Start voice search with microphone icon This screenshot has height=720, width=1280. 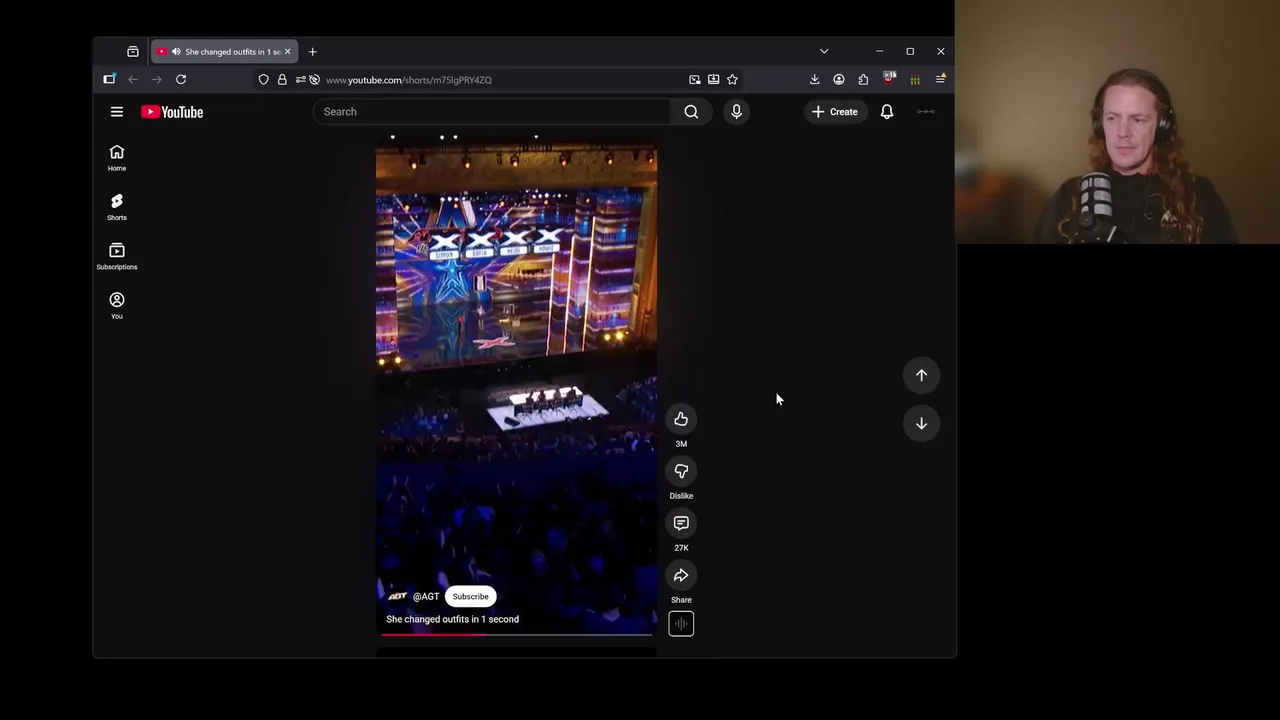736,112
